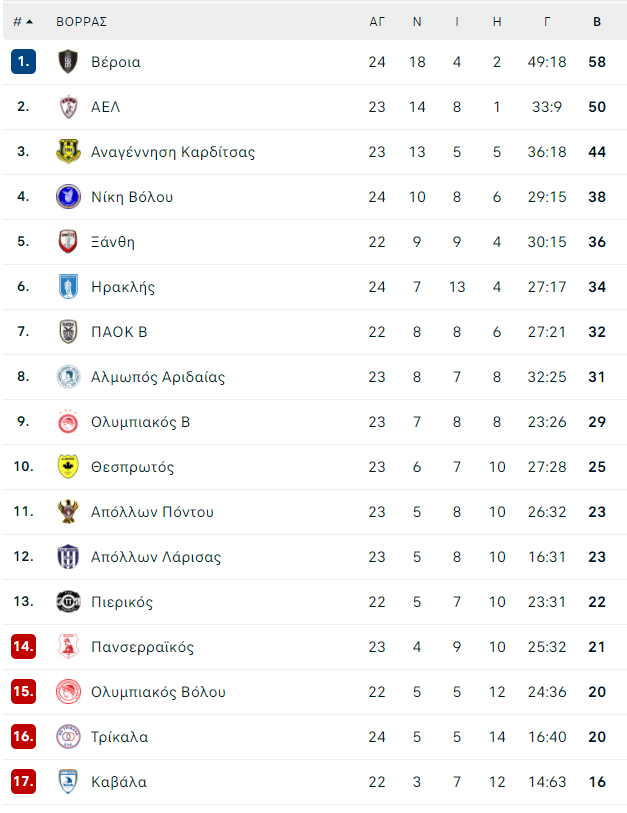Open the Πανσερραϊκός team link
627x813 pixels.
143,647
